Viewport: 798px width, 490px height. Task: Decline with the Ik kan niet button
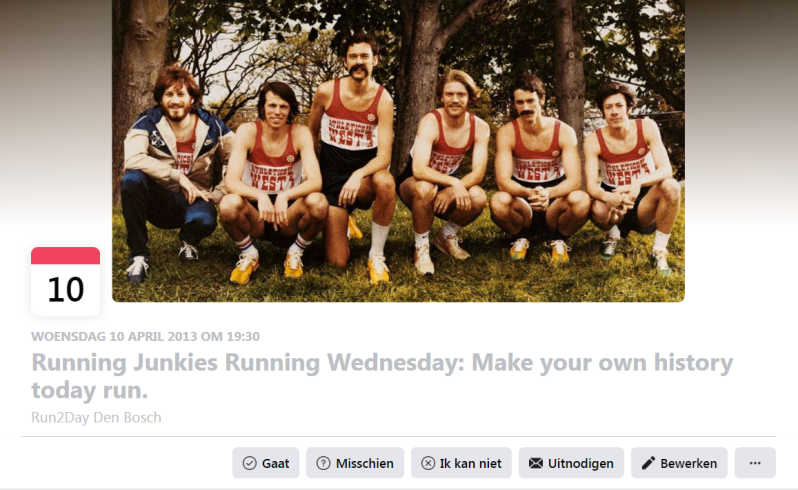pyautogui.click(x=461, y=463)
